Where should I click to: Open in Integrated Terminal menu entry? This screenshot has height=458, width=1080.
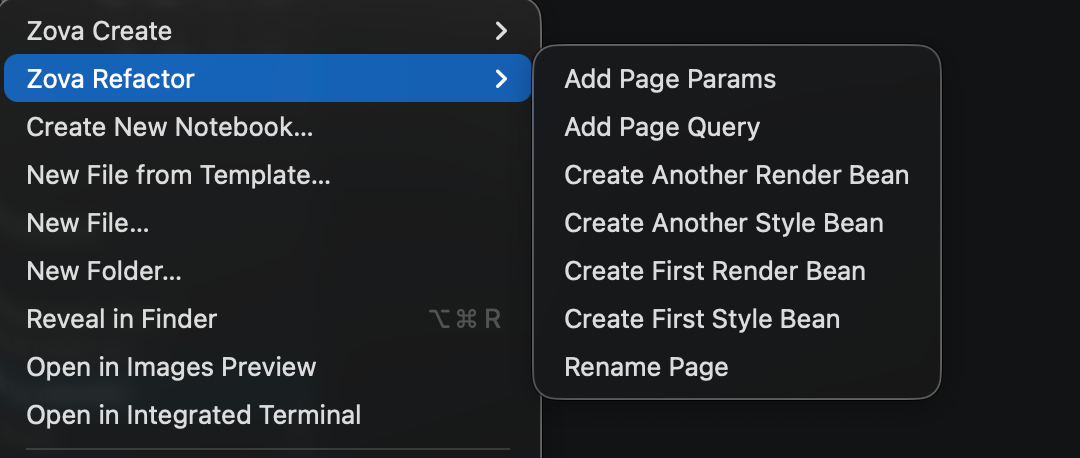[194, 415]
